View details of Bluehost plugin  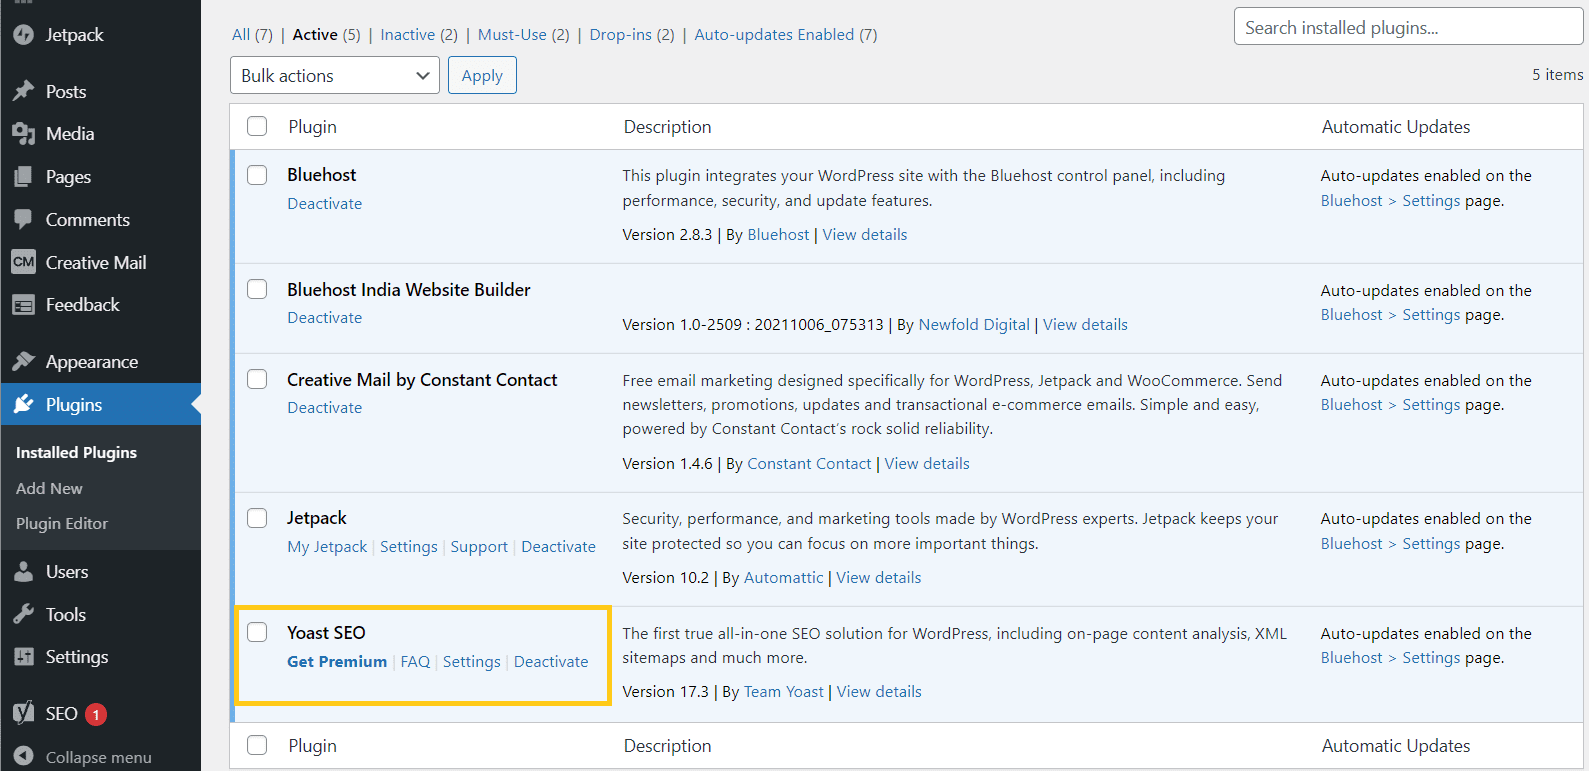865,234
